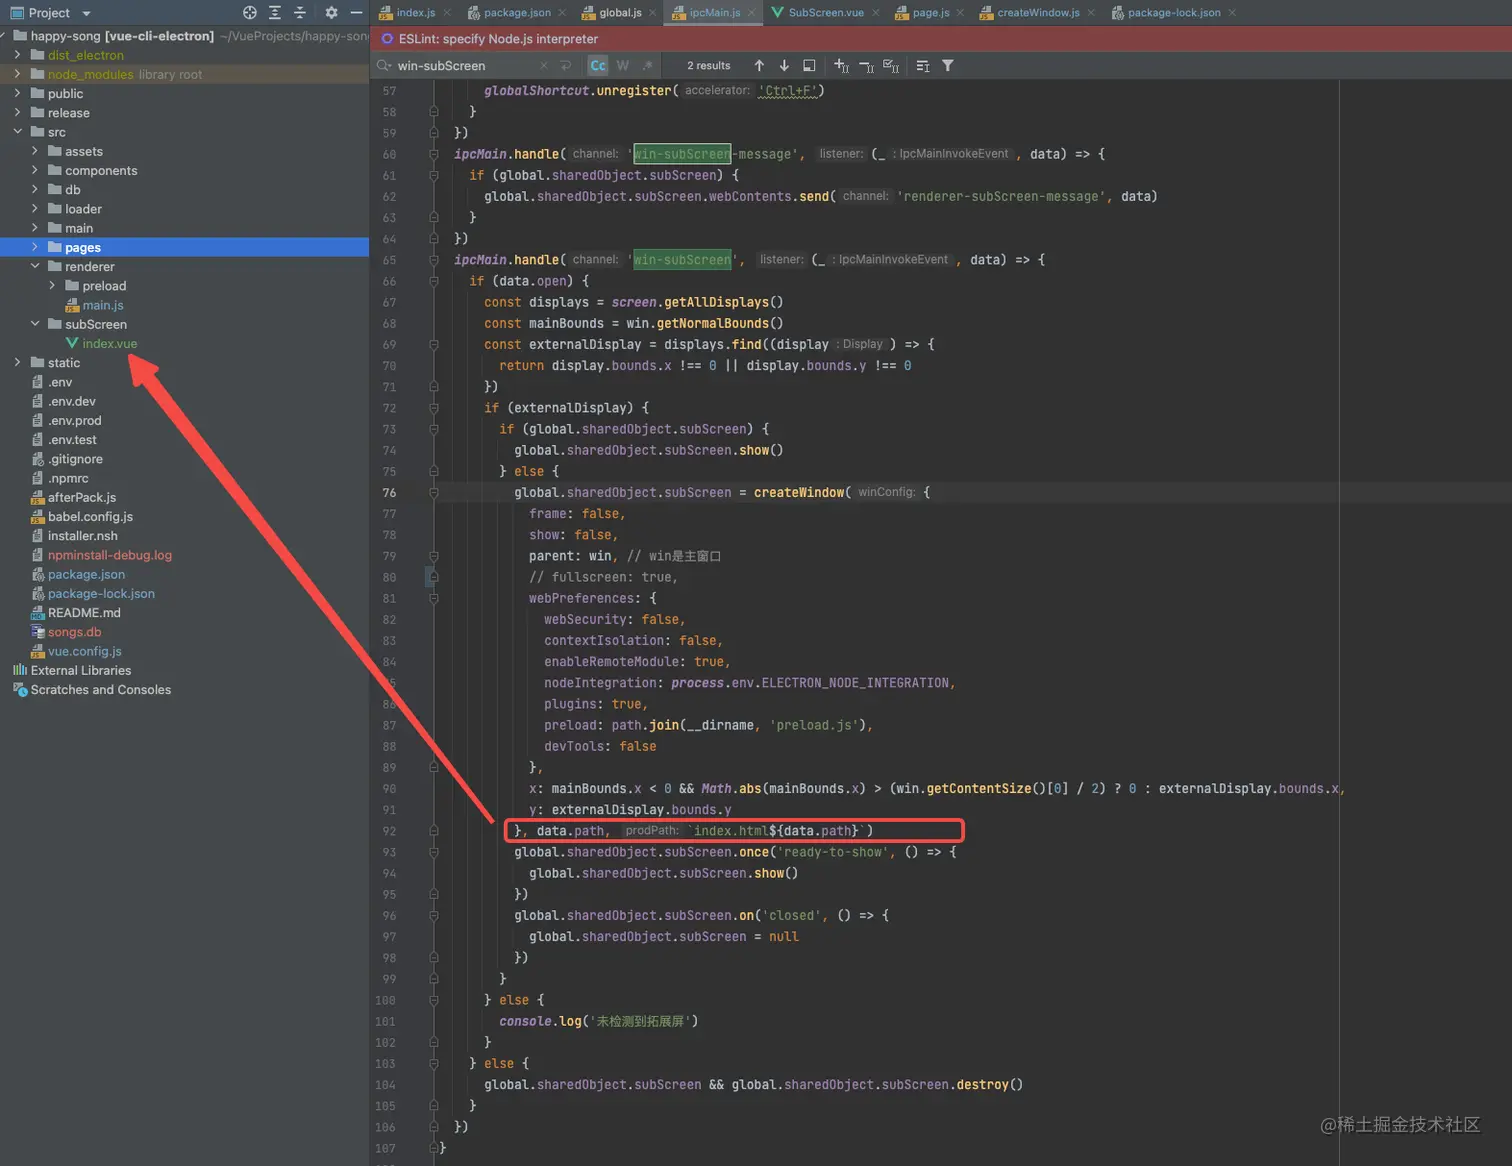The width and height of the screenshot is (1512, 1166).
Task: Open Scratches and Consoles node
Action: pyautogui.click(x=101, y=690)
